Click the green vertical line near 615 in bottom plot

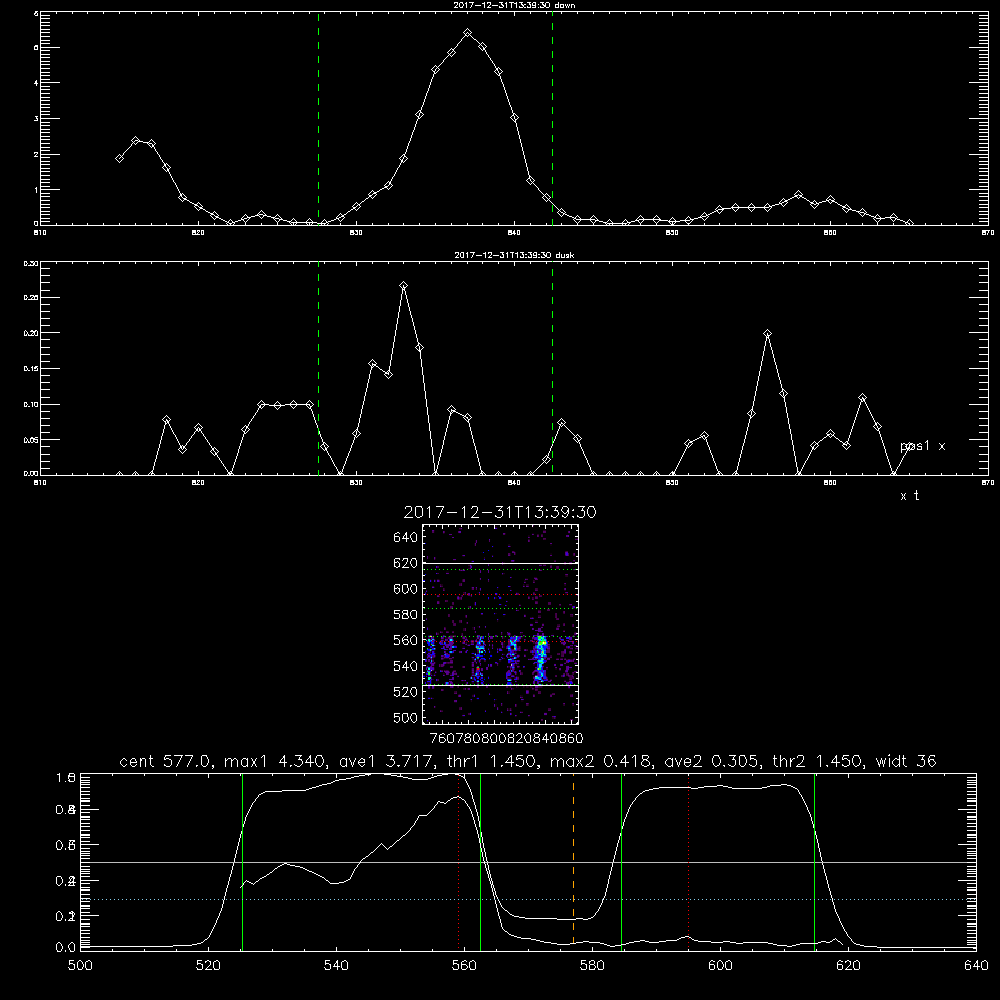(814, 860)
